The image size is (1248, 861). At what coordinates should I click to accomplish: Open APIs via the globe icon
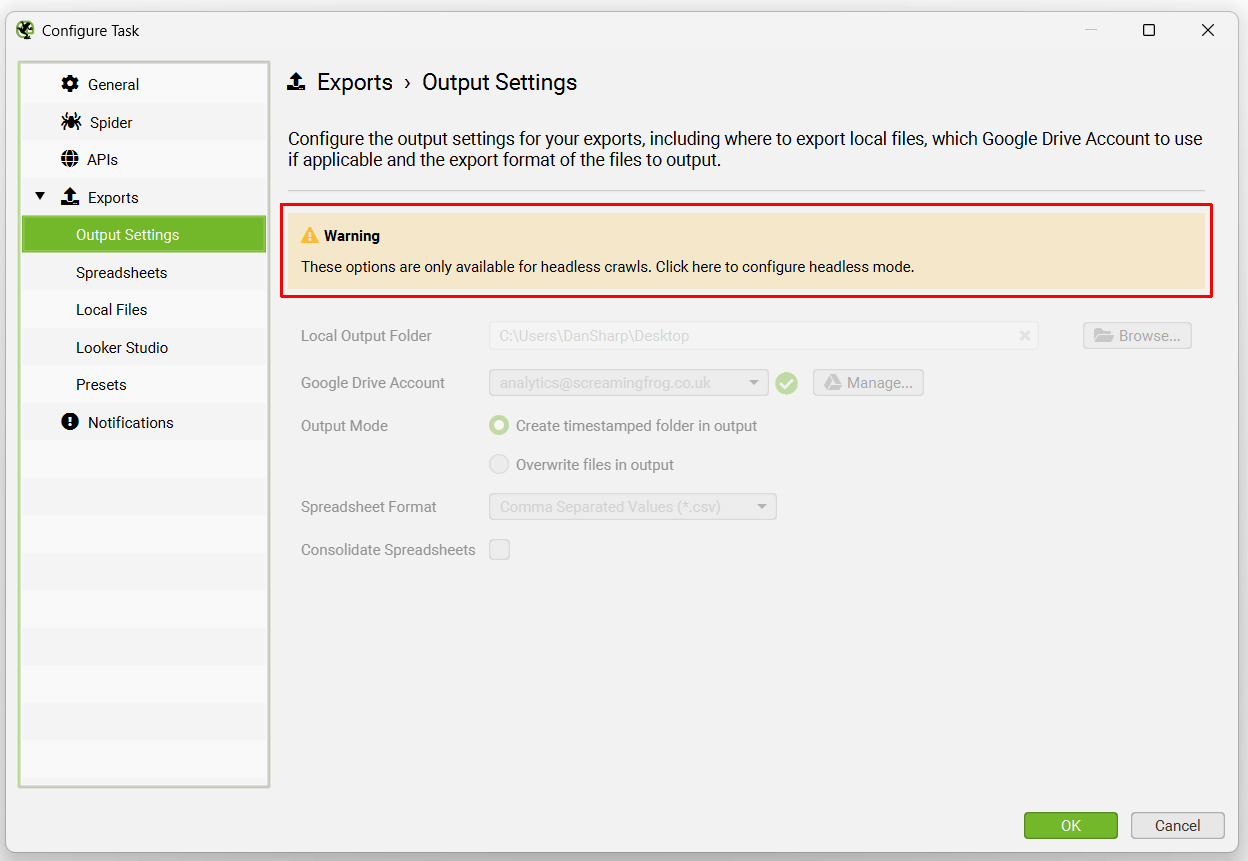pos(69,158)
